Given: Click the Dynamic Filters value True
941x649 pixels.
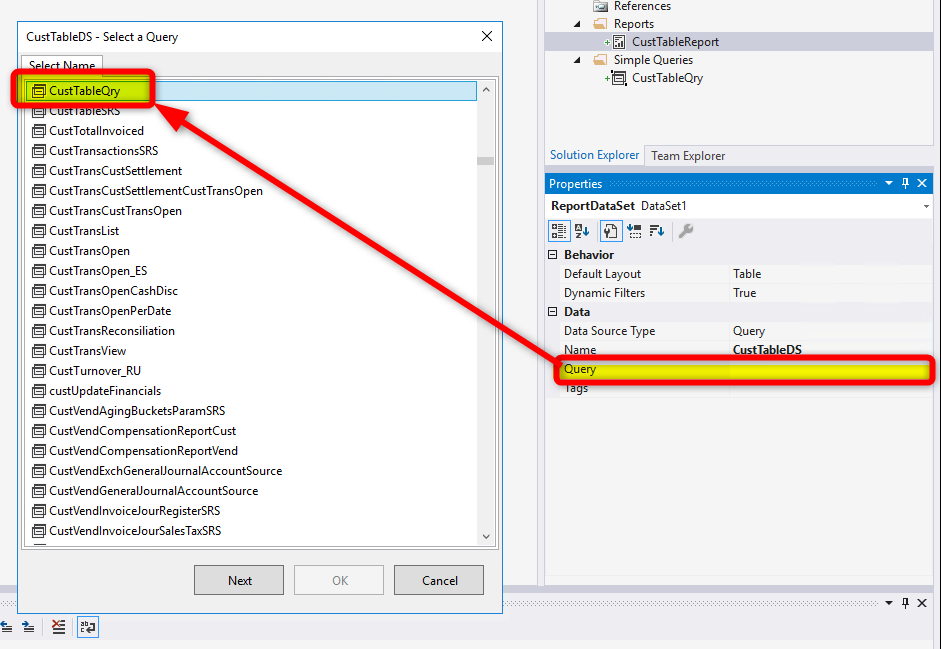Looking at the screenshot, I should pos(744,293).
